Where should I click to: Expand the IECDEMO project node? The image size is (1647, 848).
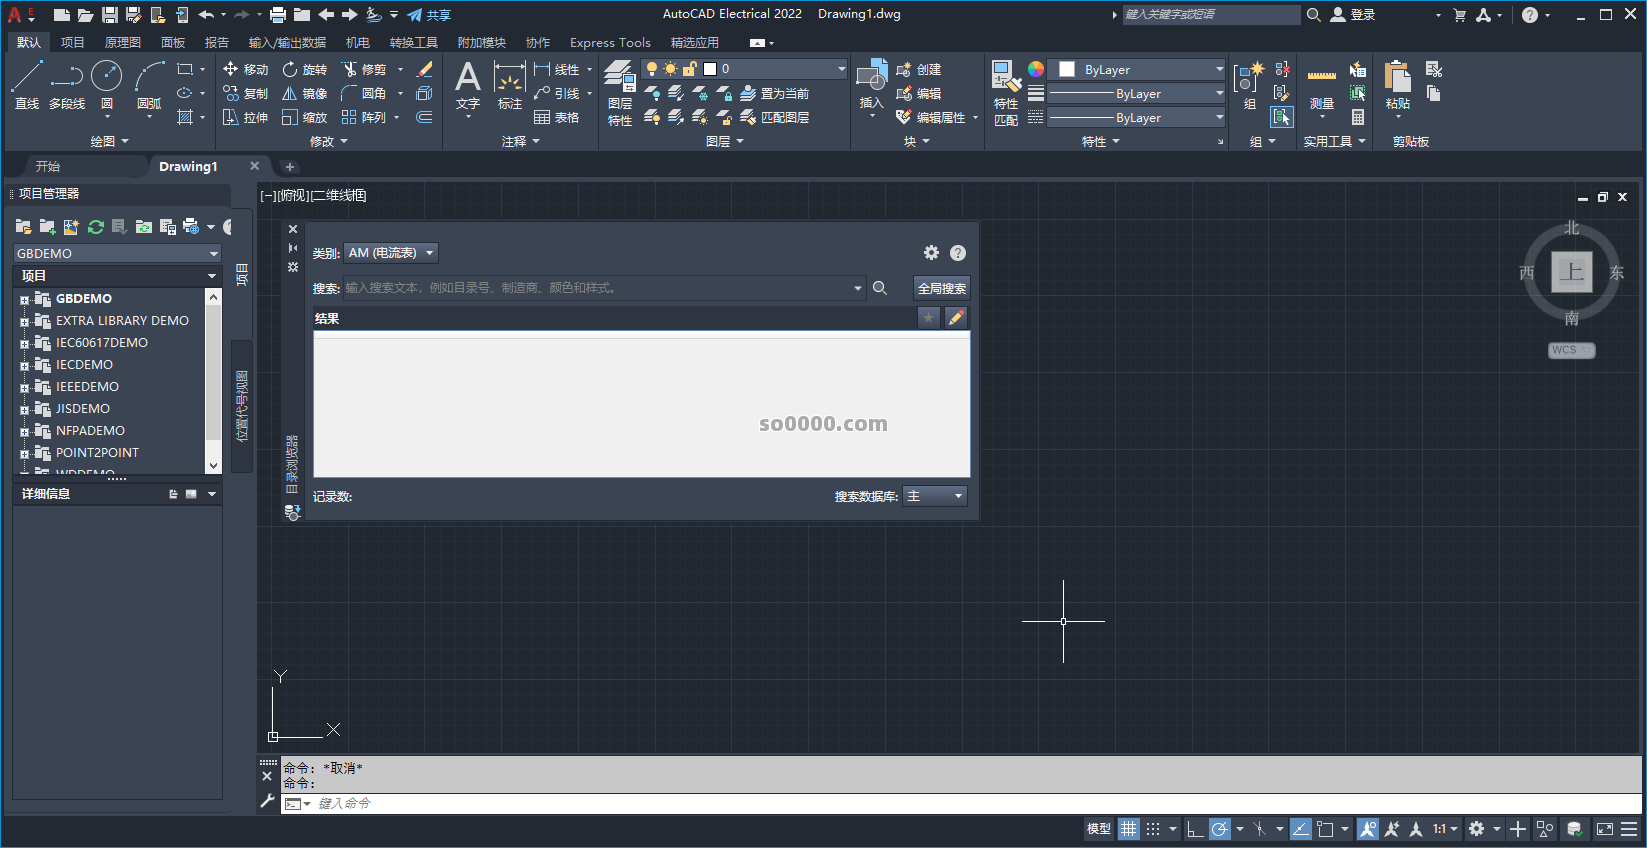[24, 366]
